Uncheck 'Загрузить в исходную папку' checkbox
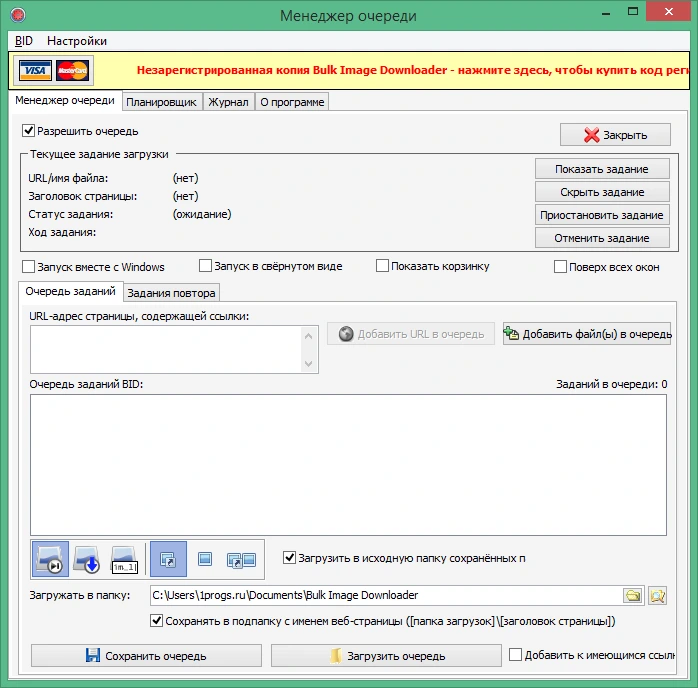 289,557
